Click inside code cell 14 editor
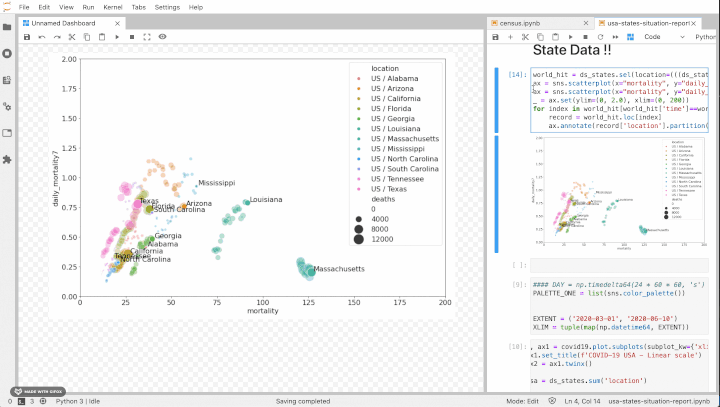The image size is (720, 407). click(x=619, y=100)
